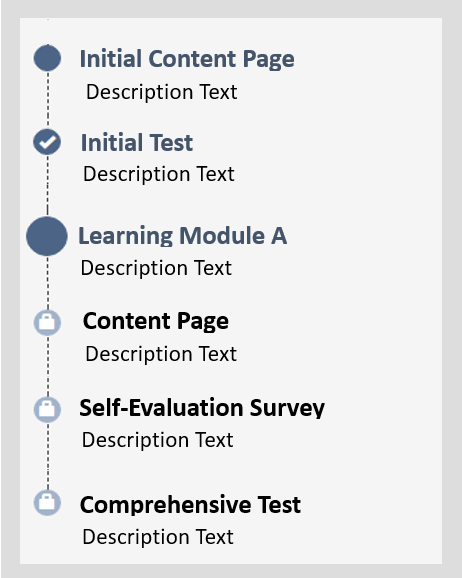
Task: Select the large Learning Module A circle
Action: 47,236
